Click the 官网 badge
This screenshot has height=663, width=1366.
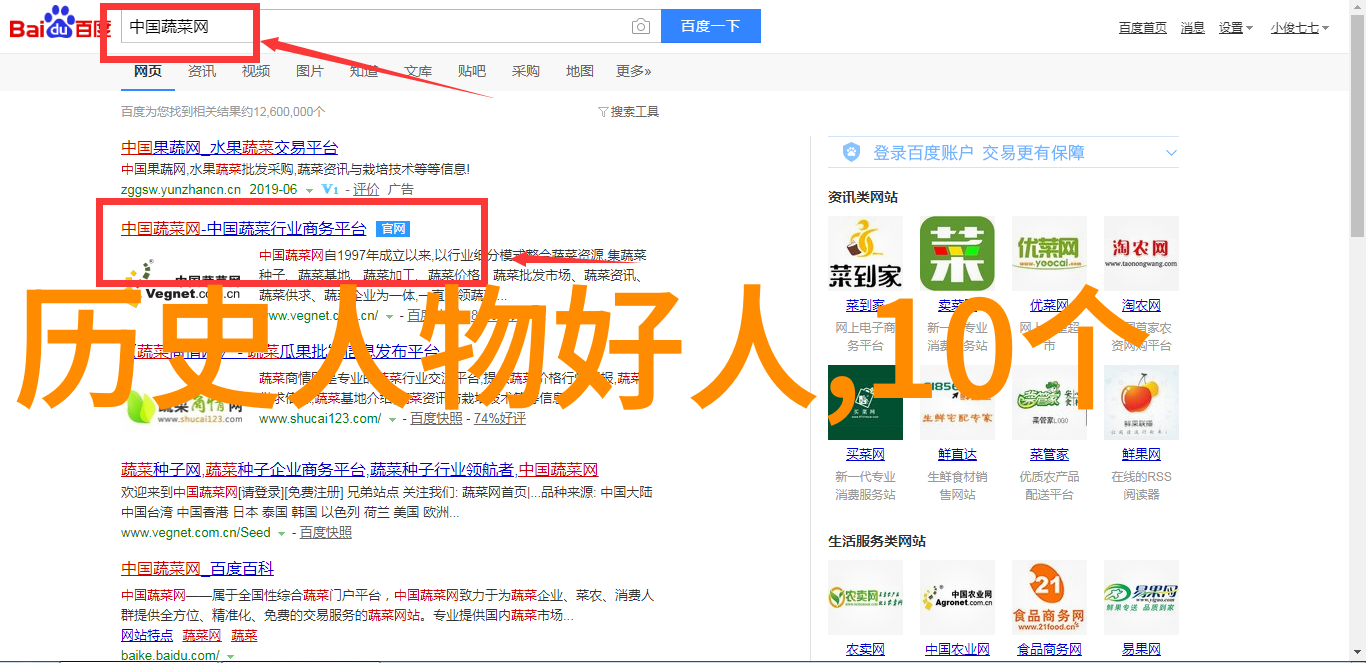pyautogui.click(x=392, y=229)
